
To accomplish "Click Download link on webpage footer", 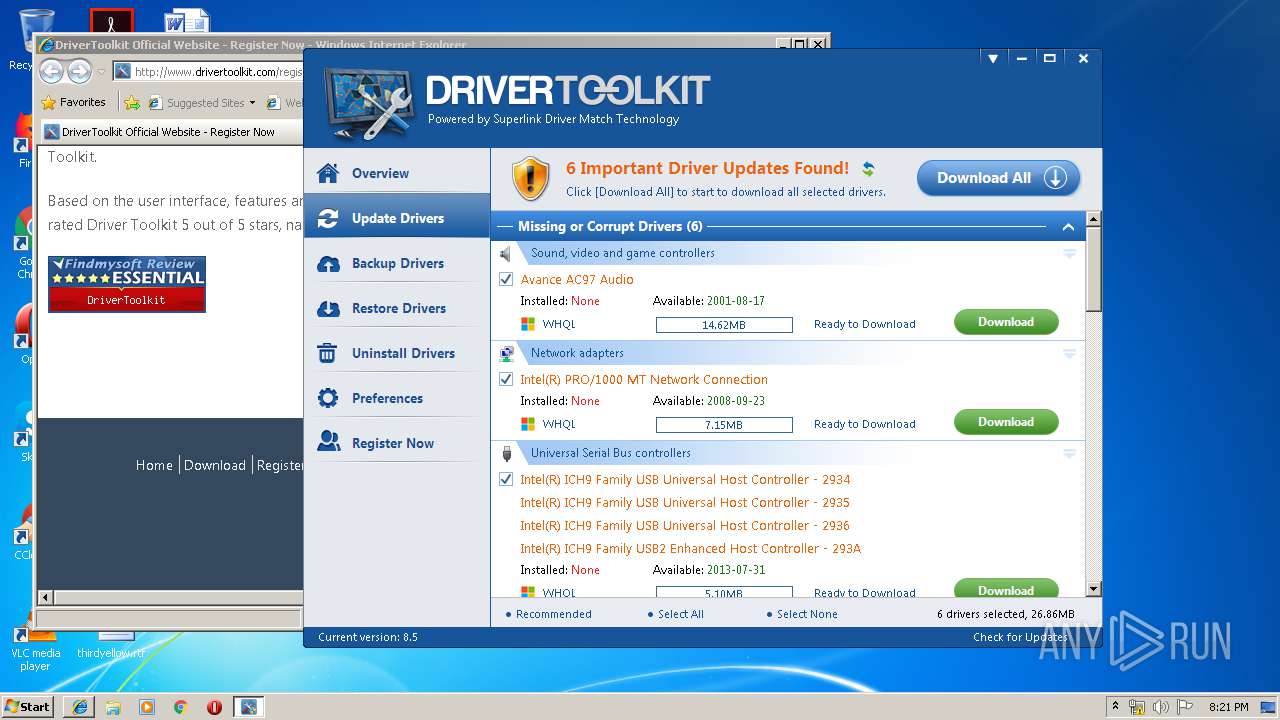I will coord(215,465).
